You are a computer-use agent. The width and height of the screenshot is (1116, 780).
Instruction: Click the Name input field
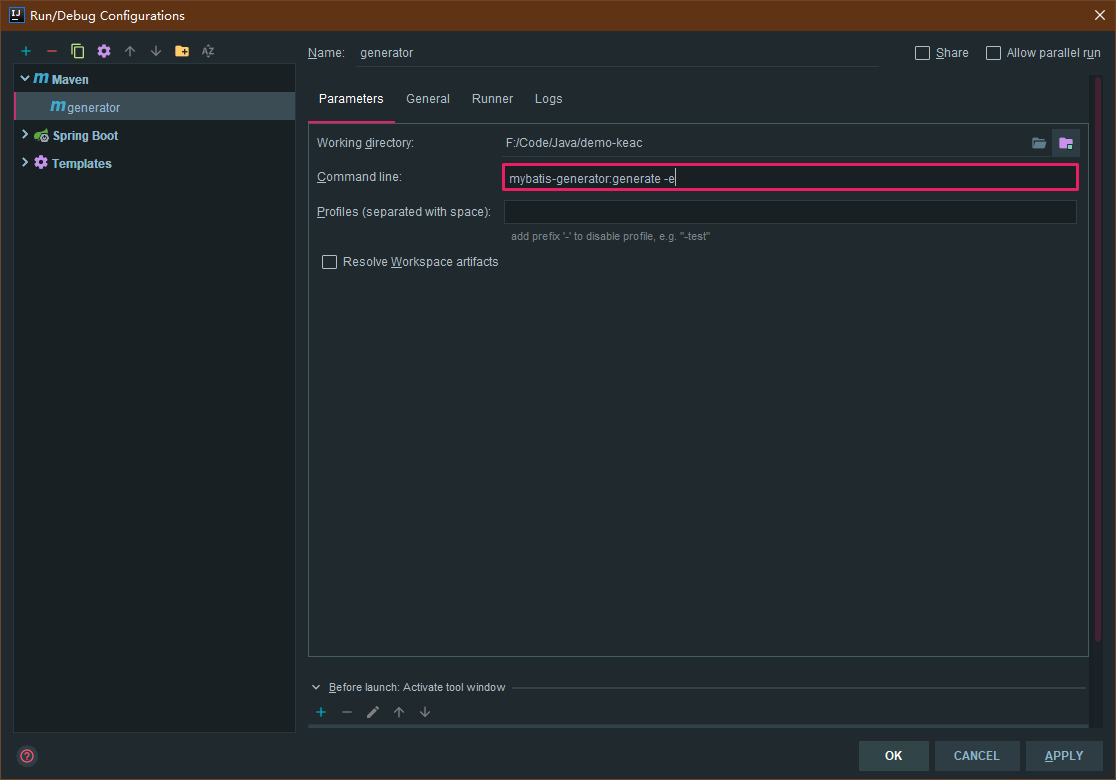[x=617, y=53]
